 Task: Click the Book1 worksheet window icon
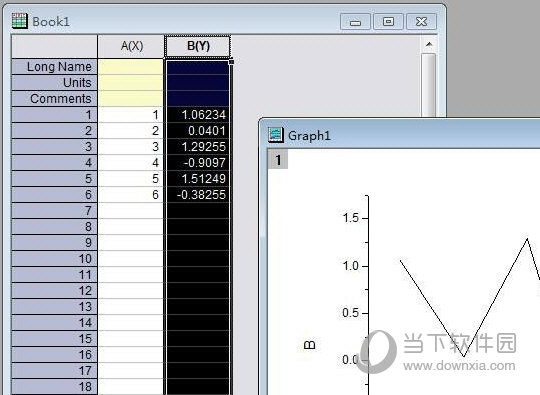(19, 21)
